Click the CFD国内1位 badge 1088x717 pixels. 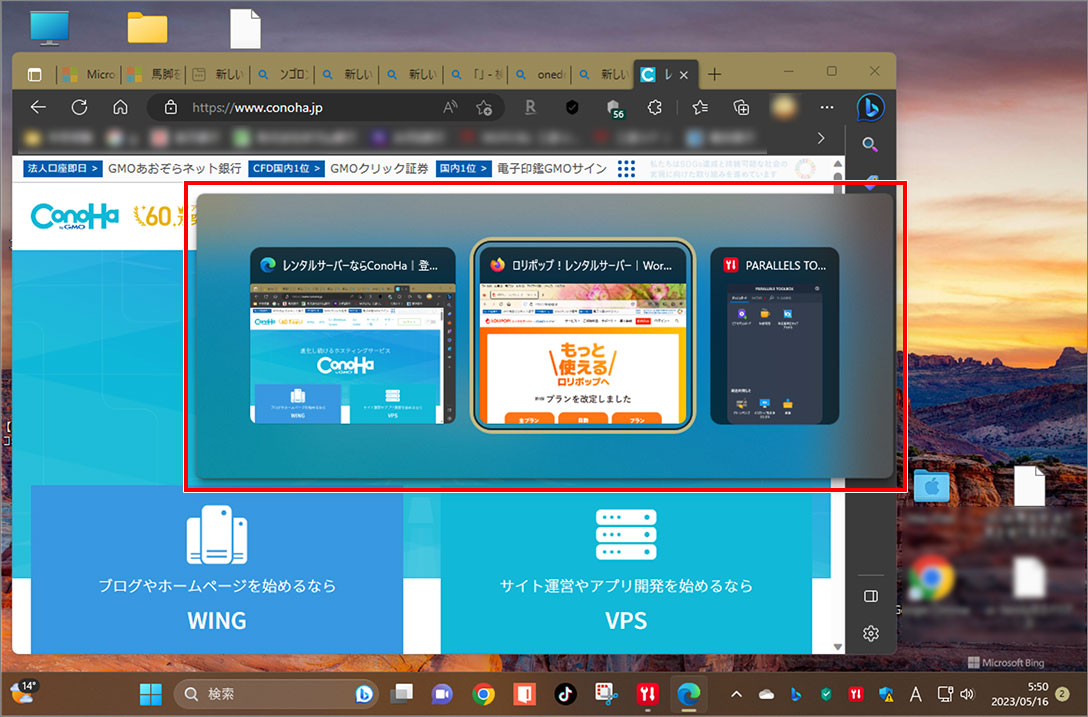pos(286,169)
